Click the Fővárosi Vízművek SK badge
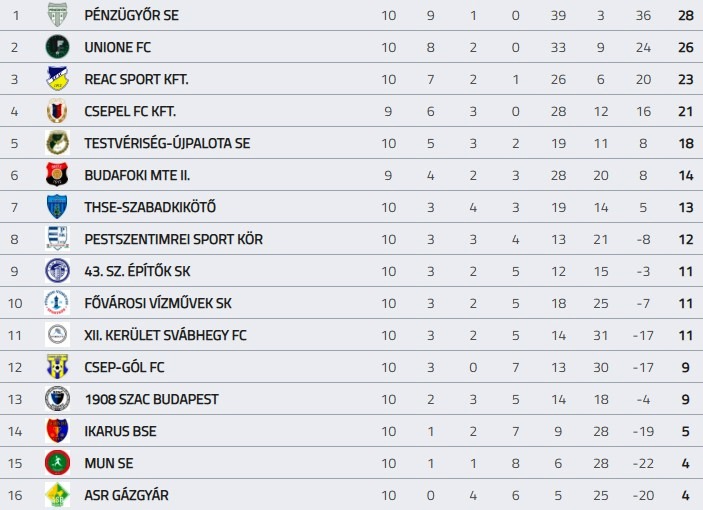 (57, 303)
